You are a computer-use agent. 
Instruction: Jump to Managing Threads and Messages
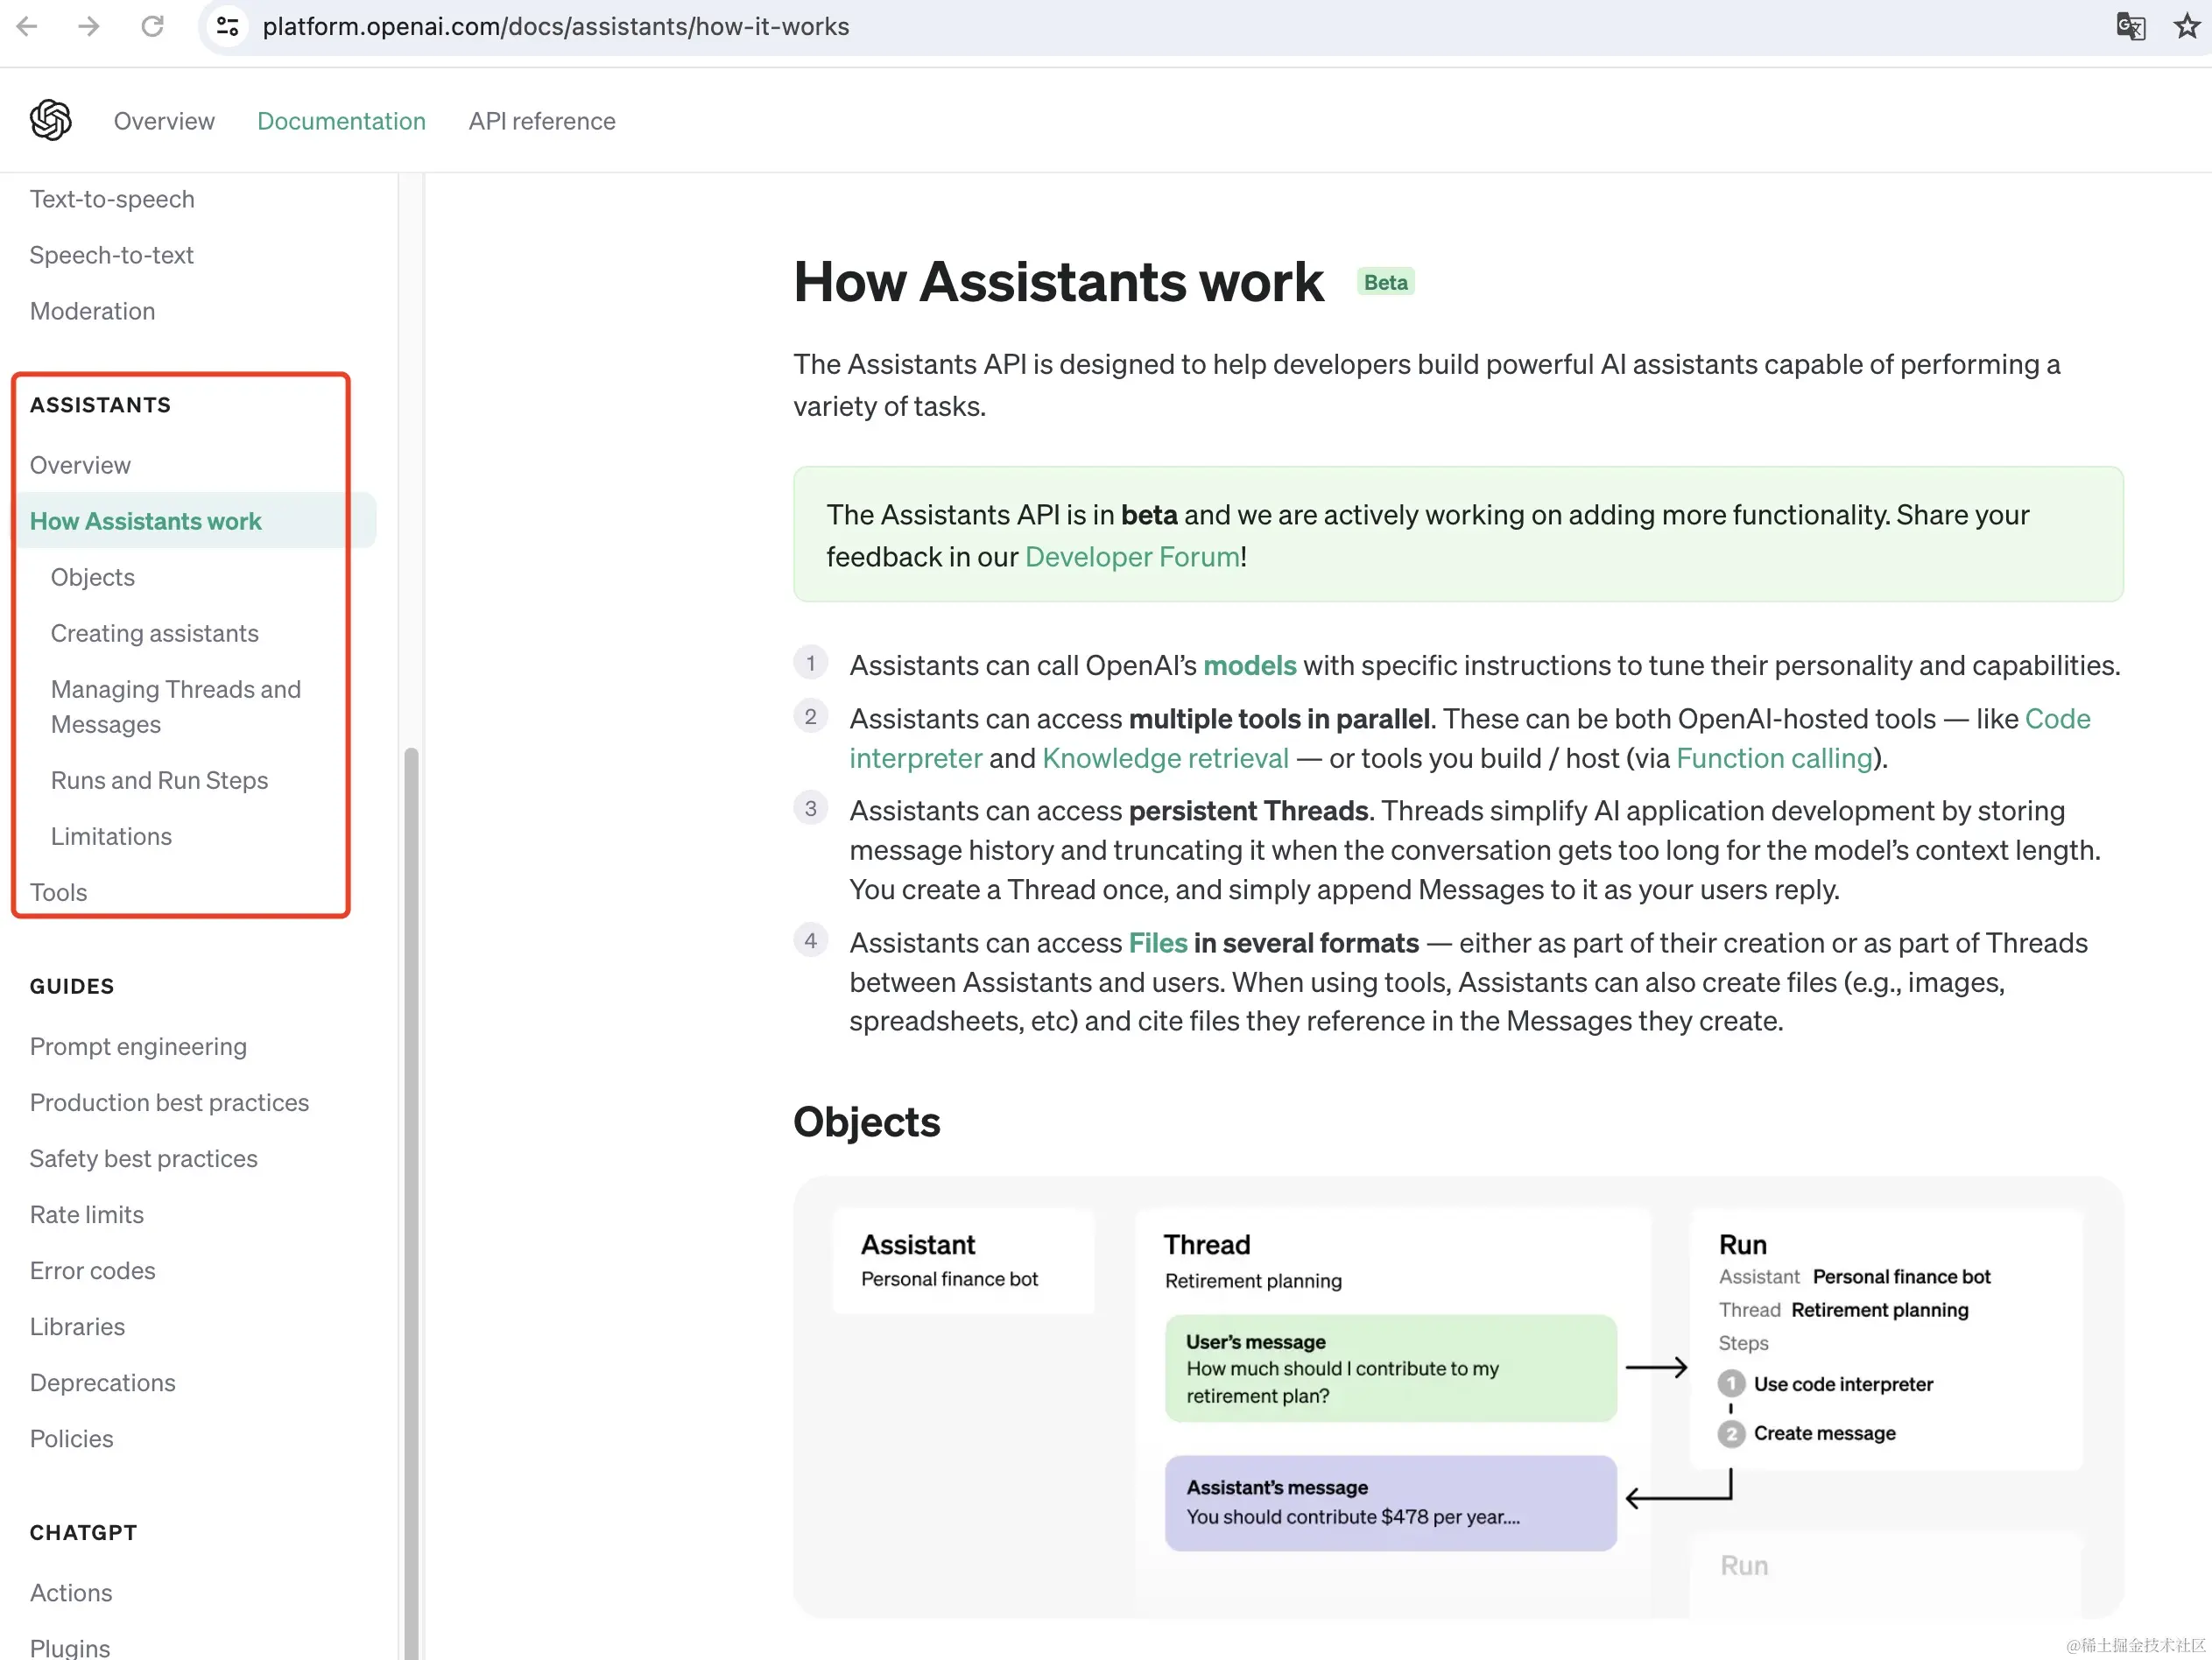(176, 707)
